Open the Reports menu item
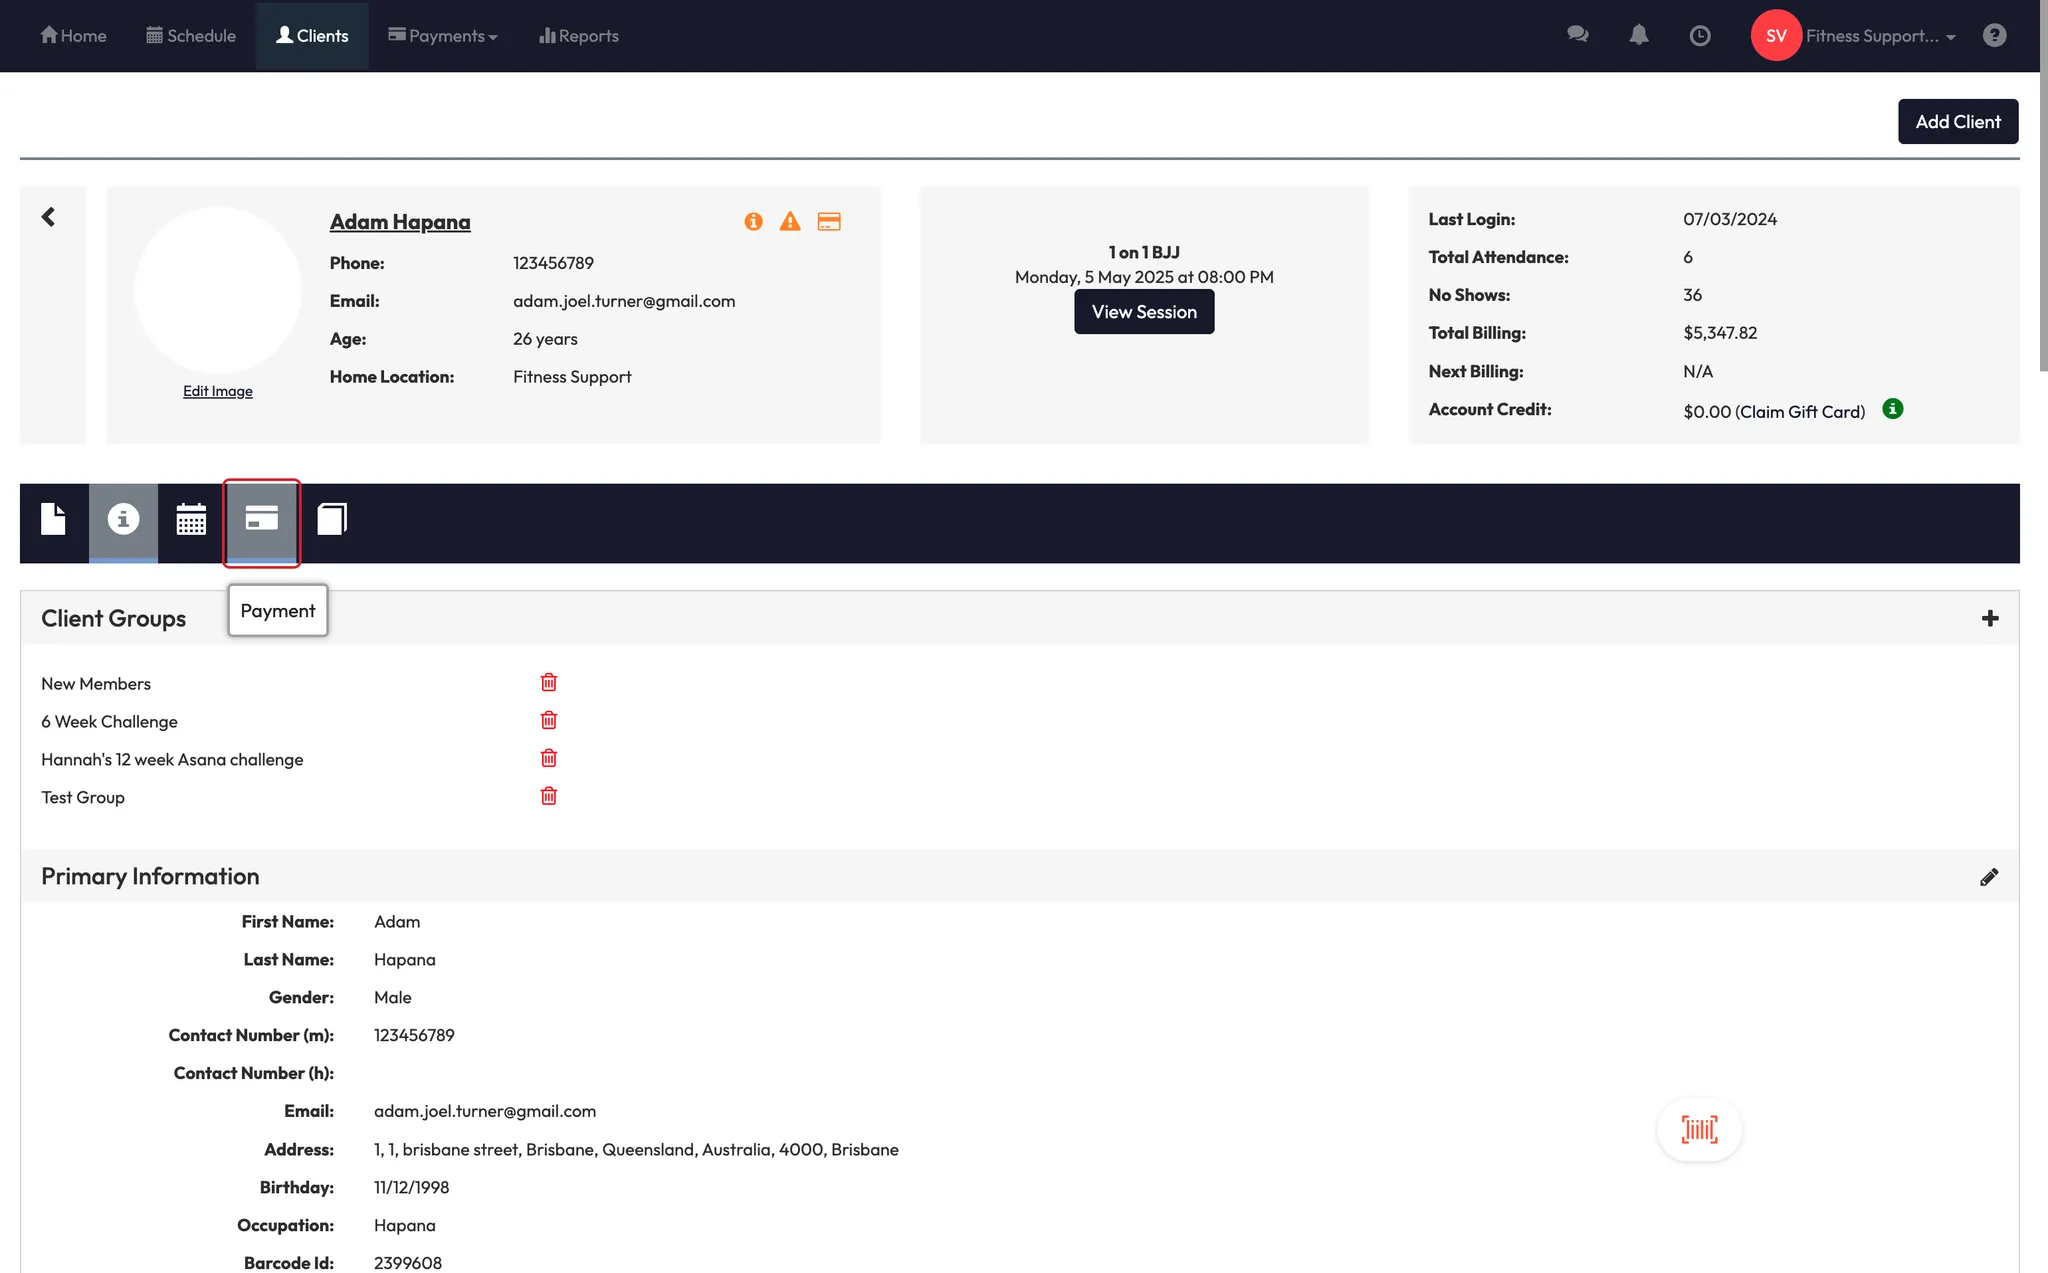2048x1273 pixels. coord(579,36)
